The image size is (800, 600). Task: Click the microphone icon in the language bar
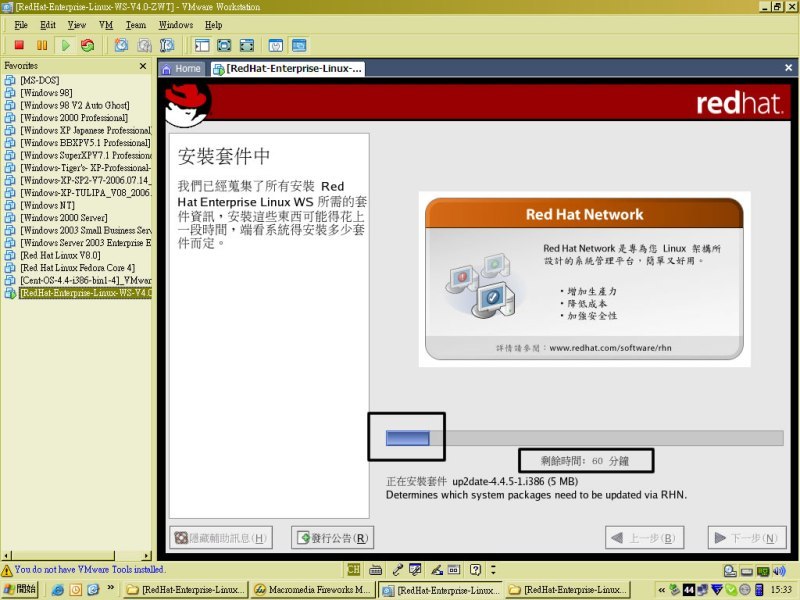point(398,569)
